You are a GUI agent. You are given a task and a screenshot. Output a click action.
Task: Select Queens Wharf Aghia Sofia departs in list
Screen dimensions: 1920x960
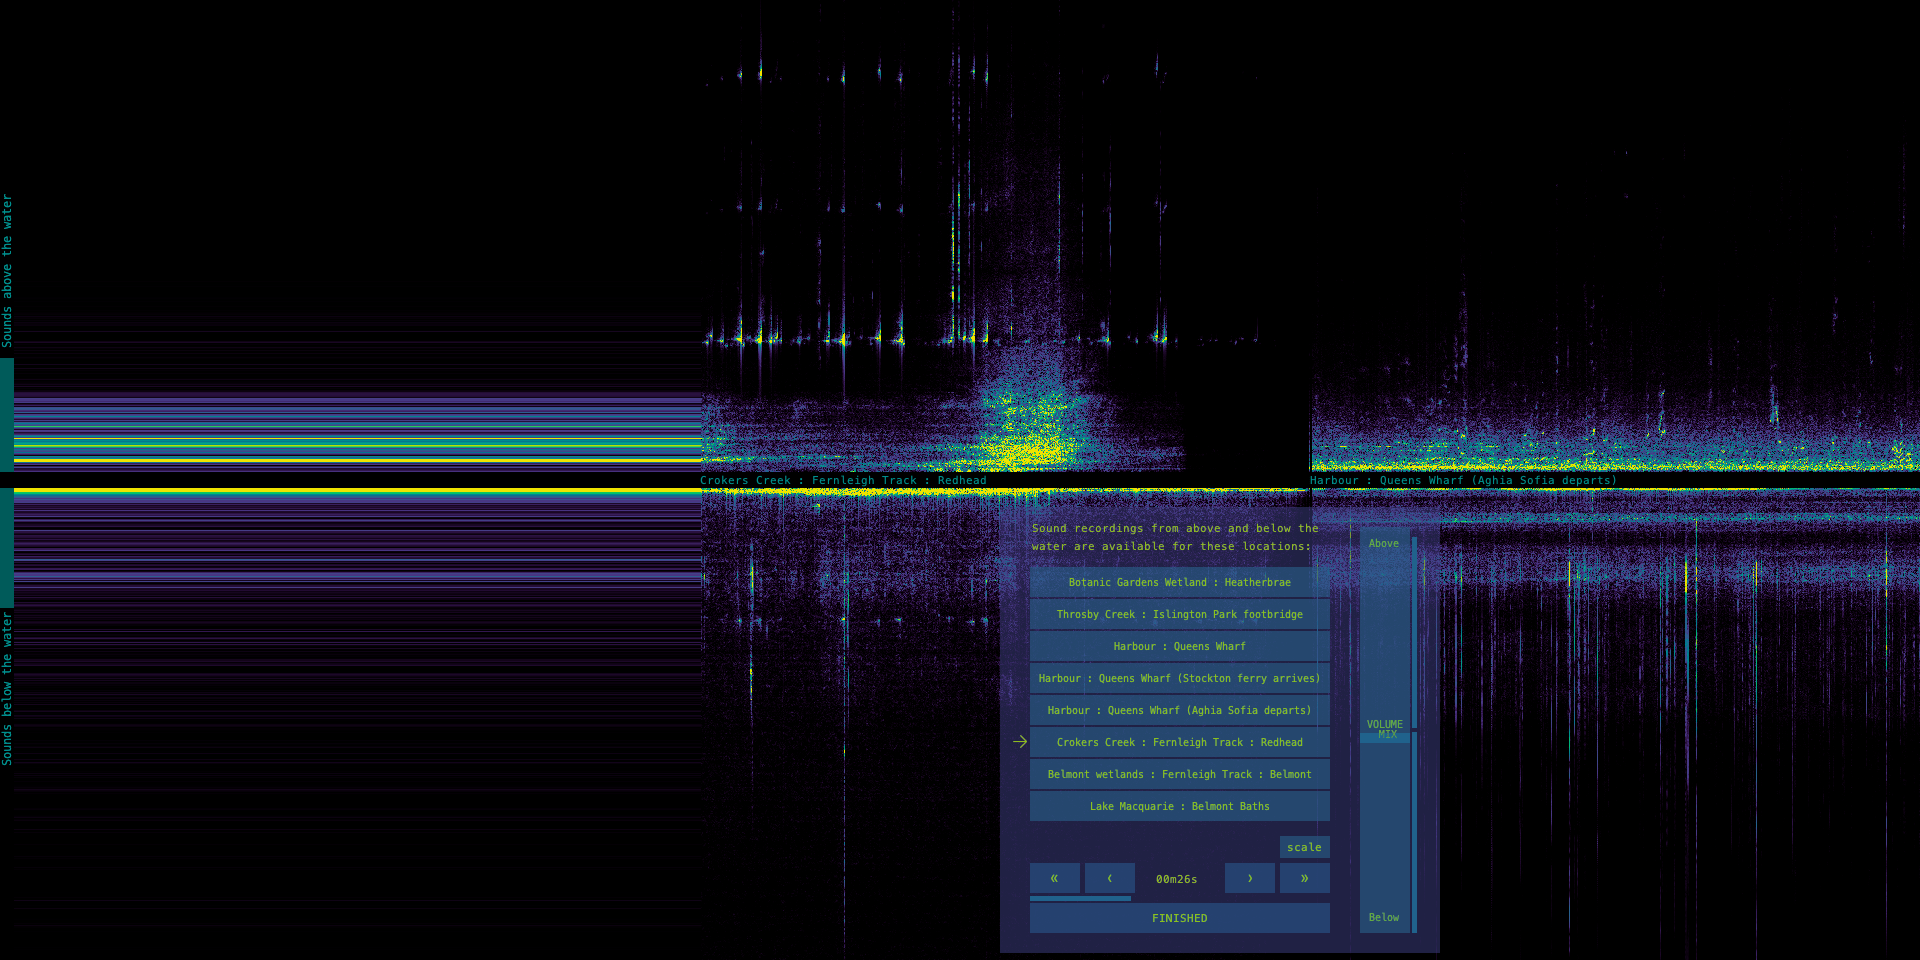1179,710
